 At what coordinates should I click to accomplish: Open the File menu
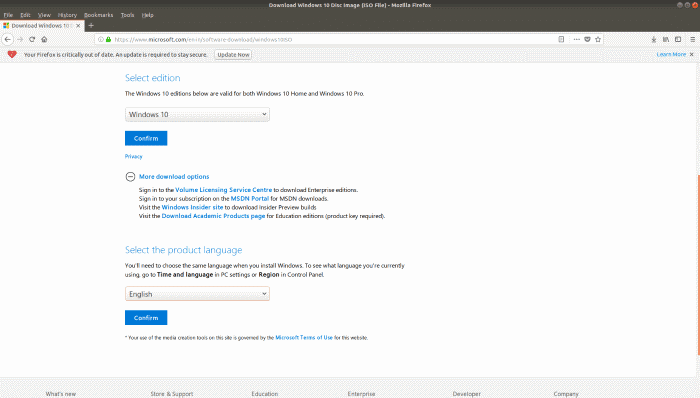8,15
